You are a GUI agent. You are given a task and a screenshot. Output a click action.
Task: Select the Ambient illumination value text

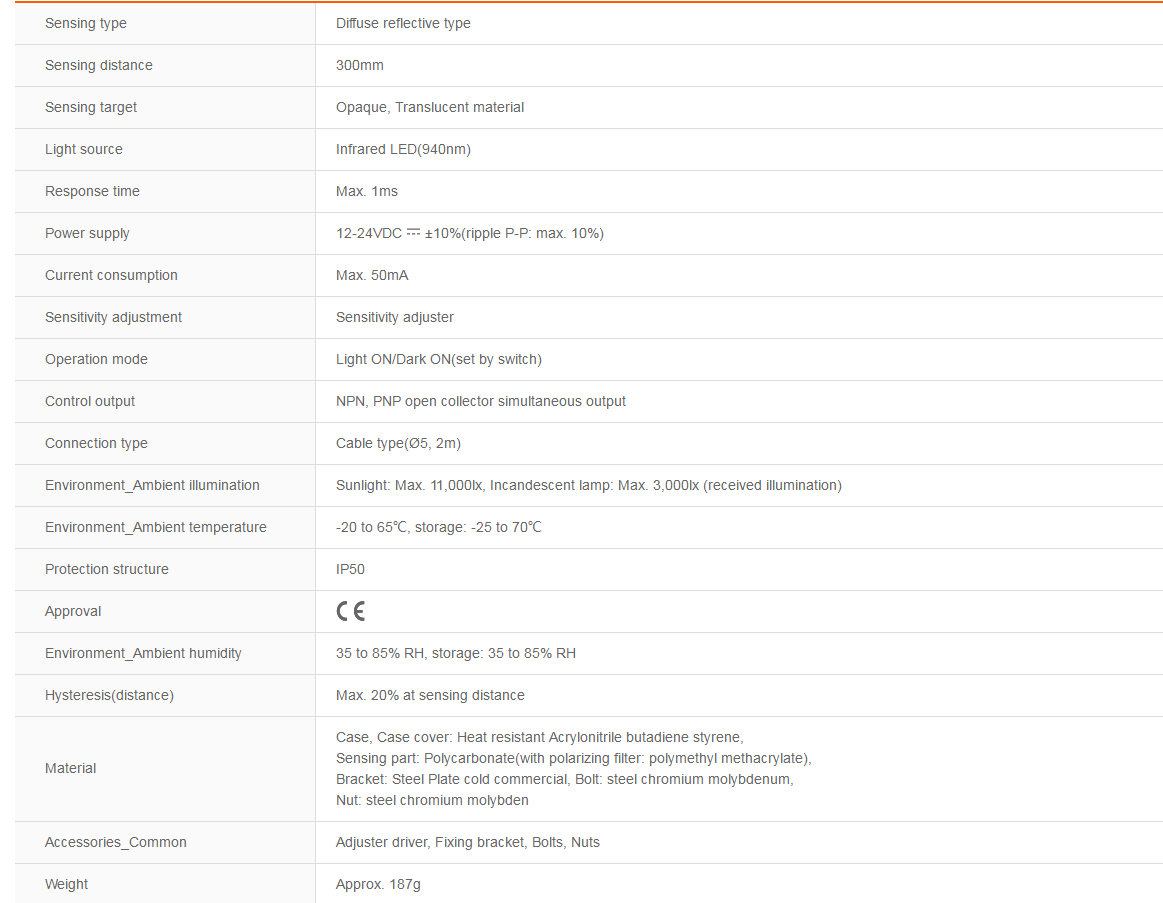pyautogui.click(x=589, y=485)
